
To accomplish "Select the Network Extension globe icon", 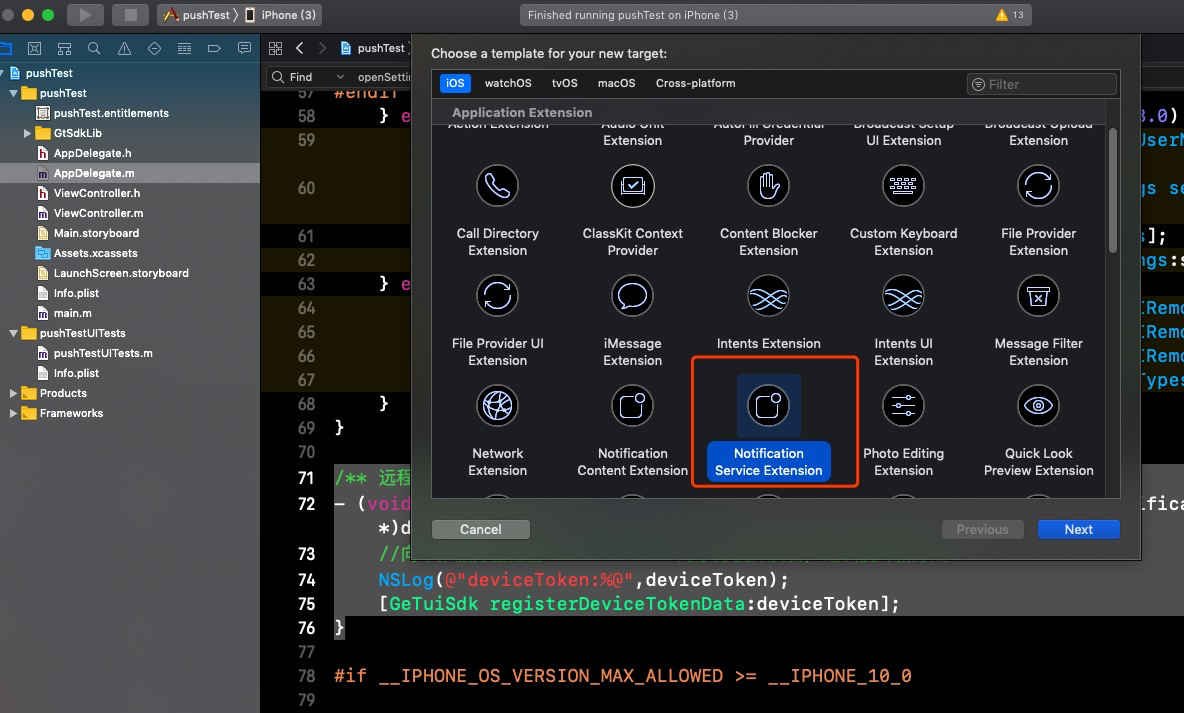I will tap(497, 405).
